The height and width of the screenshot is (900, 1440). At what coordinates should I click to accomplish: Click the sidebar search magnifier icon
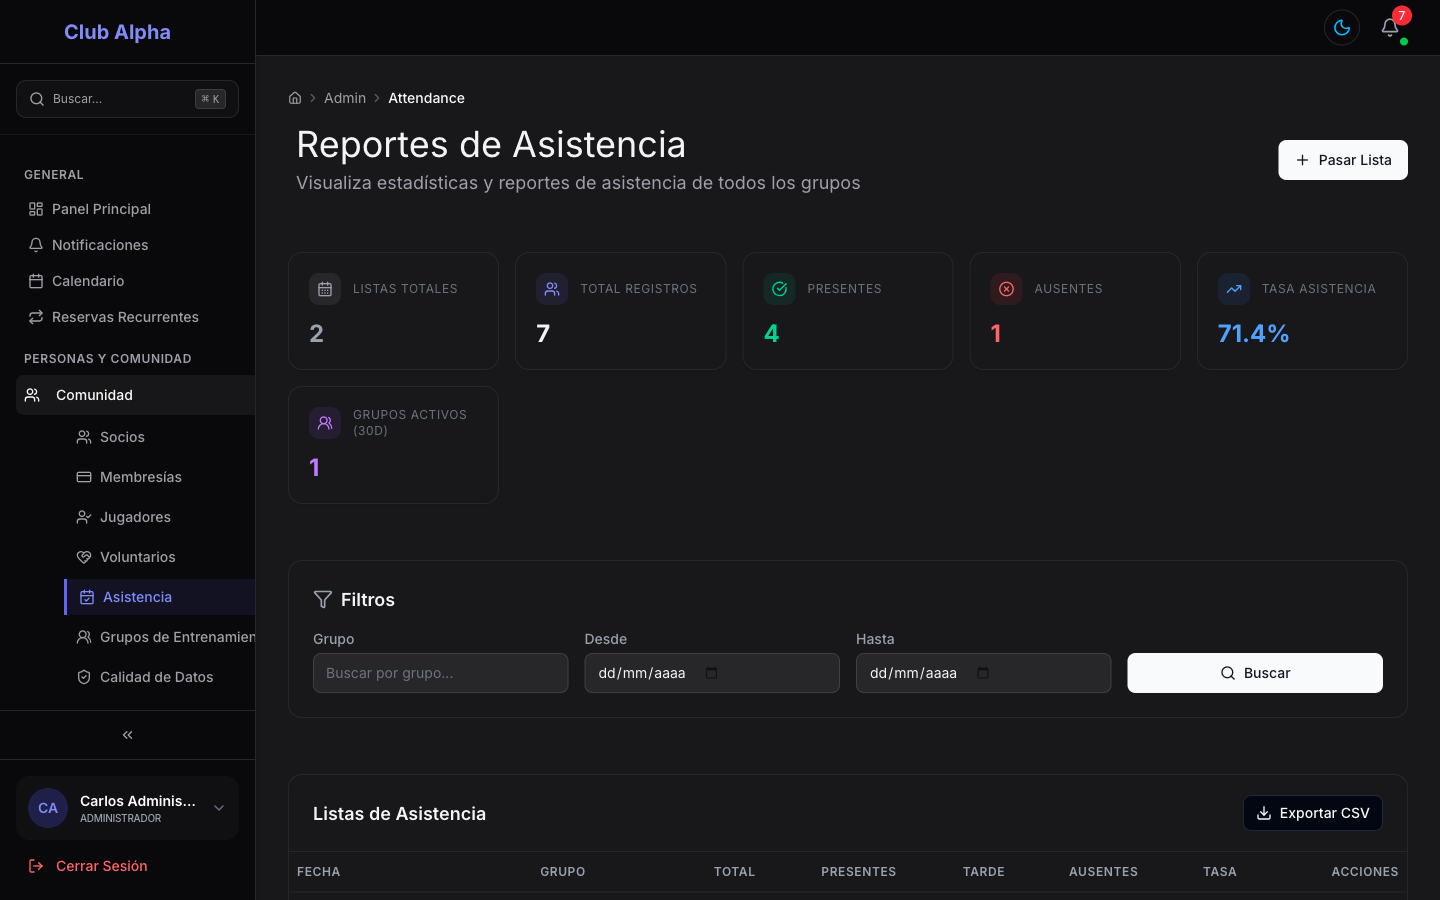(37, 99)
